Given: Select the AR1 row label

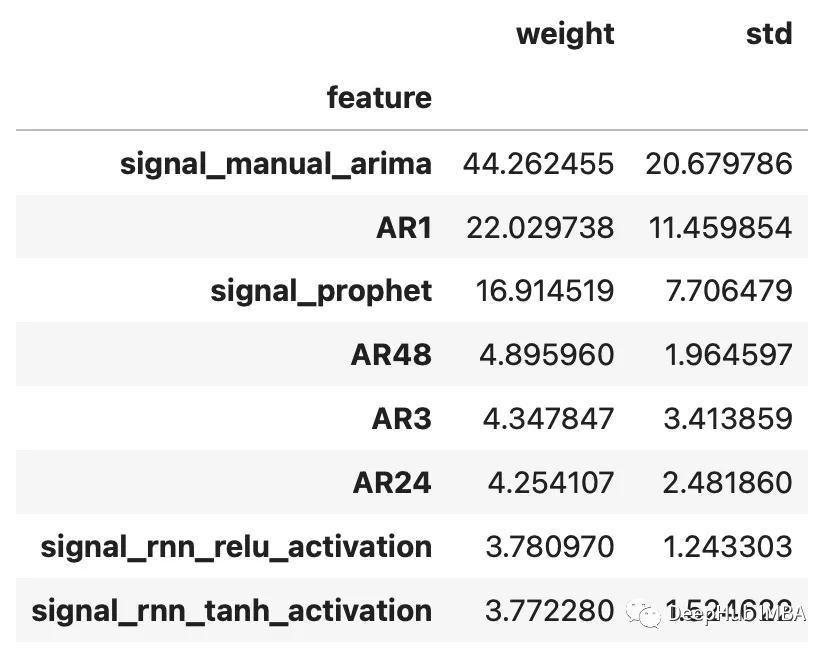Looking at the screenshot, I should 403,227.
